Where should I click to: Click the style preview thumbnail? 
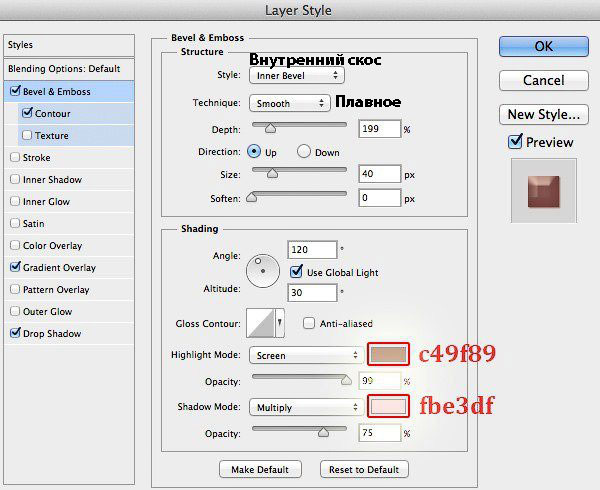pyautogui.click(x=544, y=191)
